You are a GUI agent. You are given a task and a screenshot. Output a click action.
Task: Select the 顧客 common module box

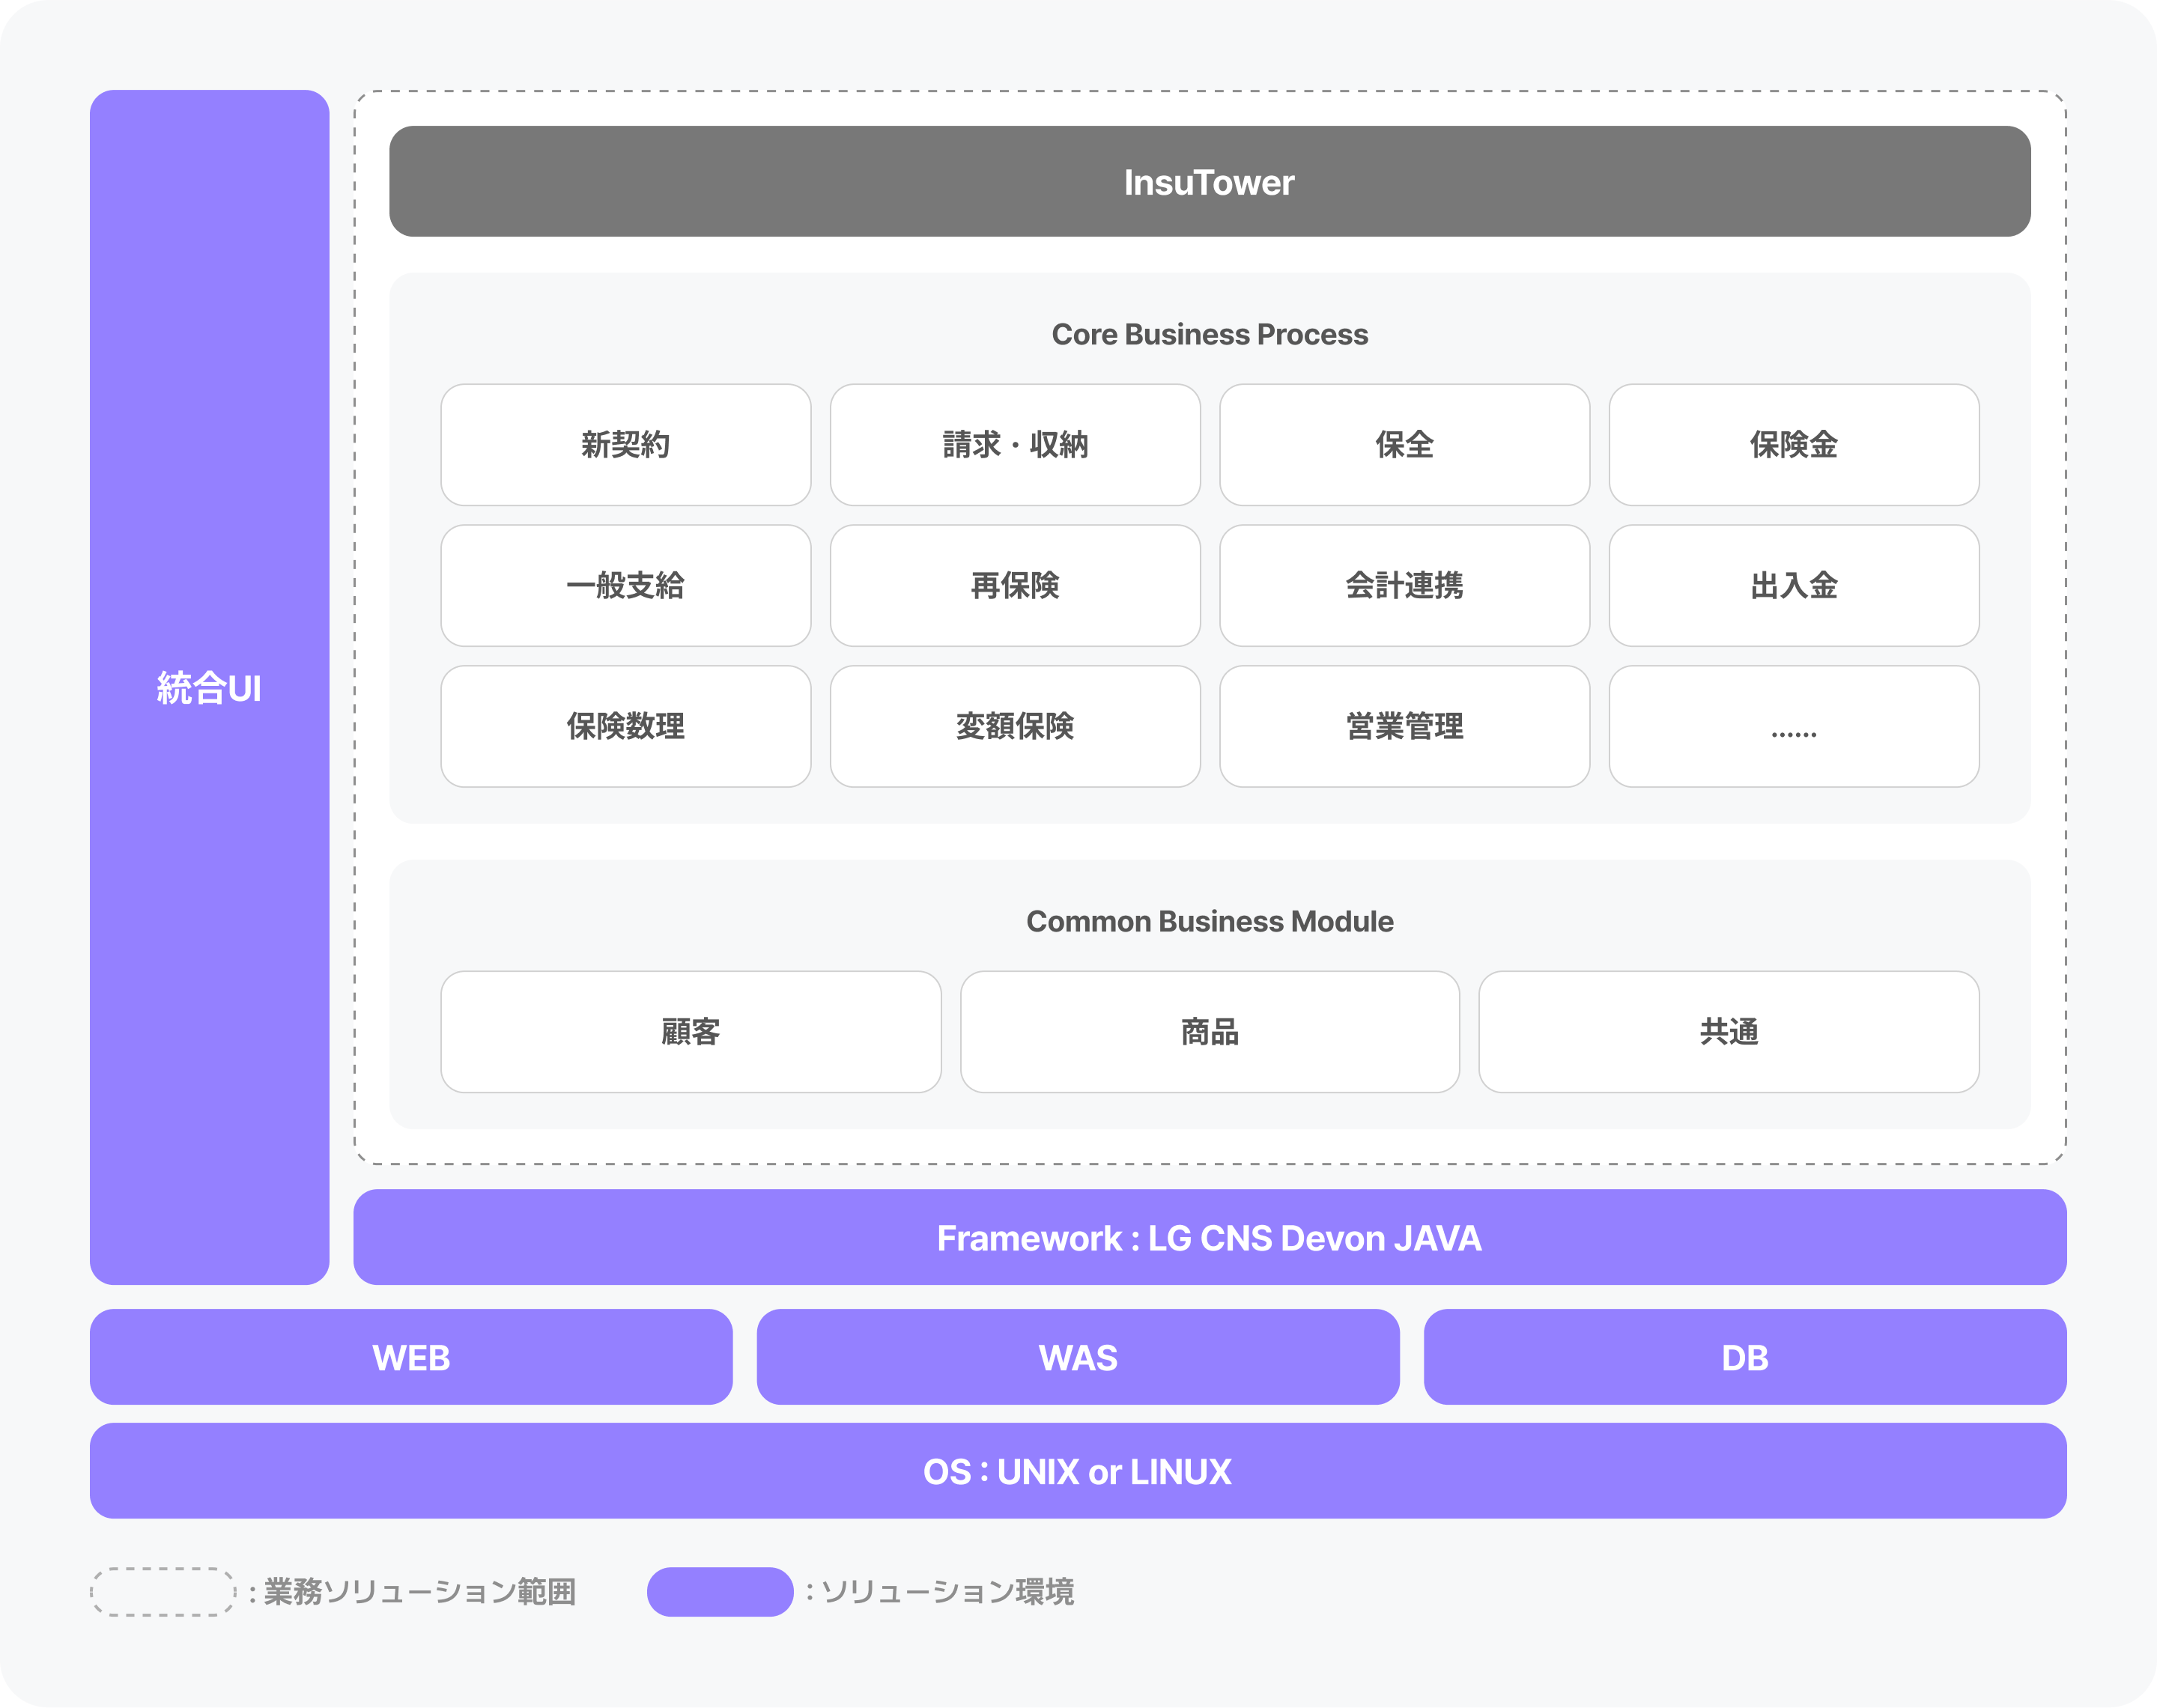point(690,1032)
